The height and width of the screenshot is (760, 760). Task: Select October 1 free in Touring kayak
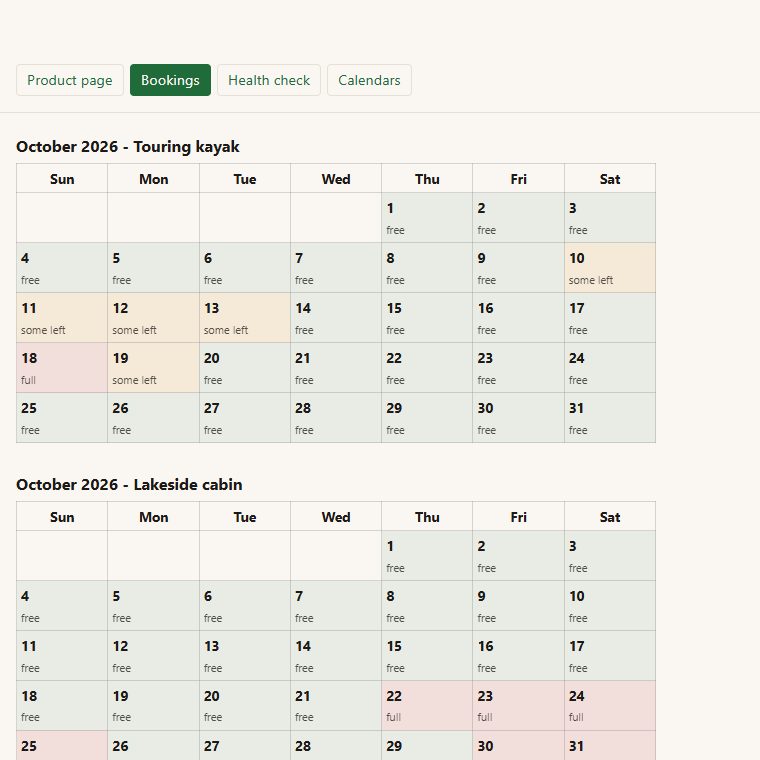click(427, 218)
